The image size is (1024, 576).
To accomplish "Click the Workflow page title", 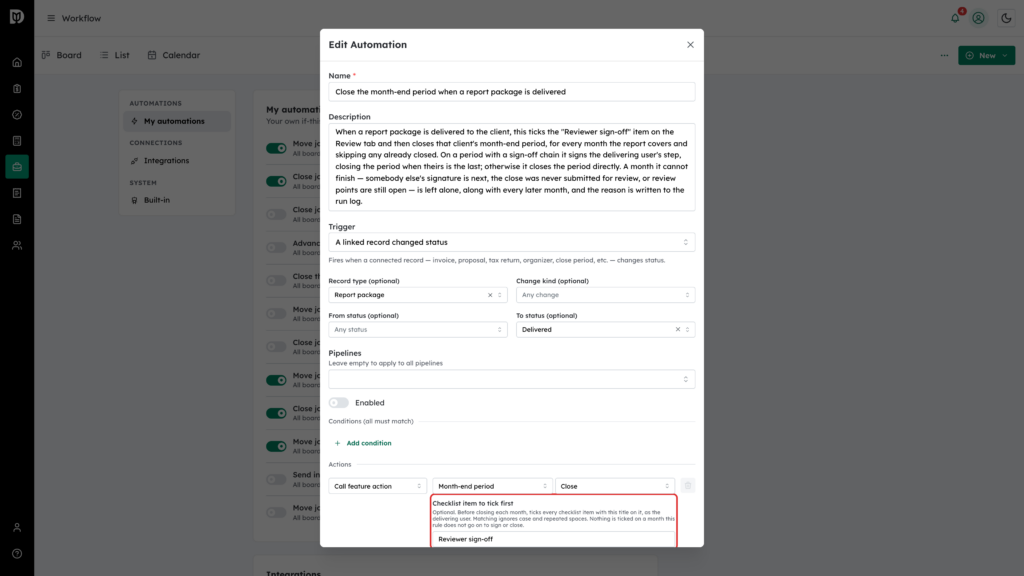I will pyautogui.click(x=81, y=18).
